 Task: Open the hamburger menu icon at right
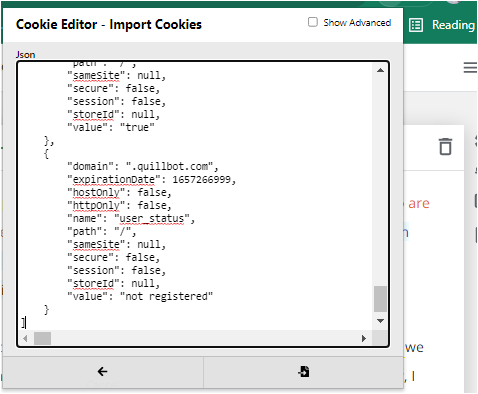(470, 67)
